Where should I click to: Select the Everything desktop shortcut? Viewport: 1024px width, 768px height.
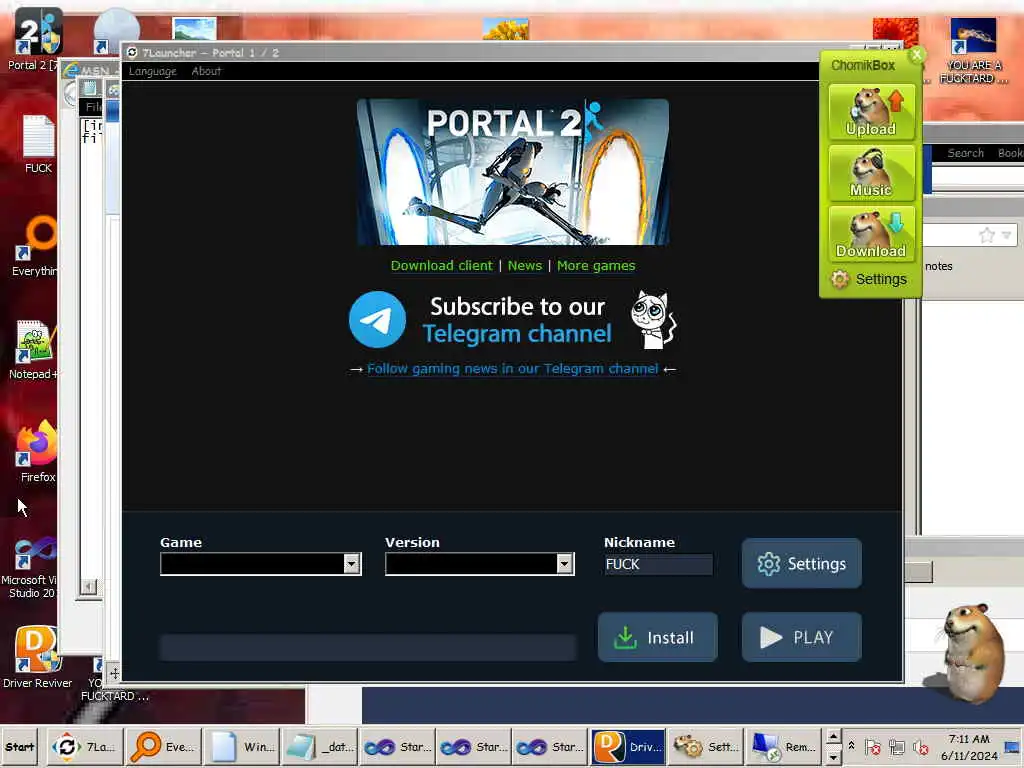click(x=37, y=247)
